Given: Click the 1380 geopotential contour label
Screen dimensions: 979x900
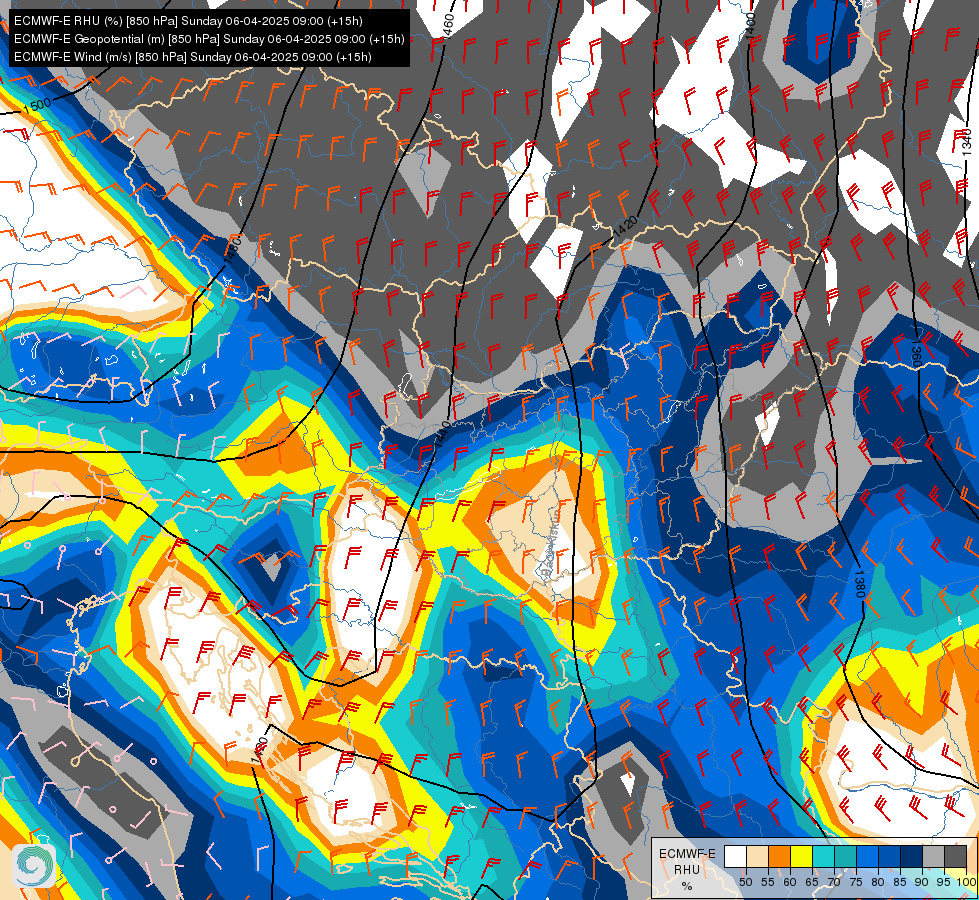Looking at the screenshot, I should (x=859, y=583).
